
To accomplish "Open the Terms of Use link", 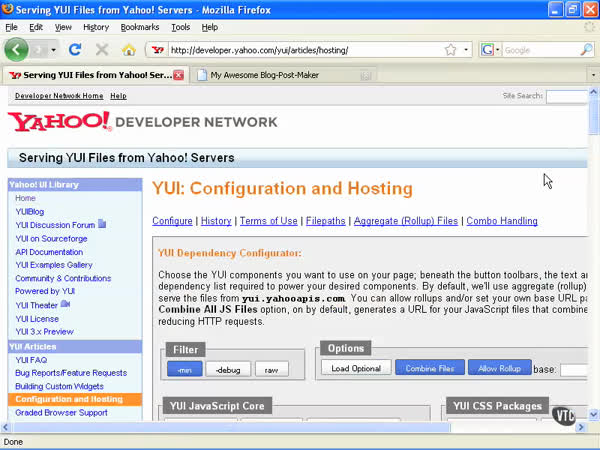I will click(268, 221).
